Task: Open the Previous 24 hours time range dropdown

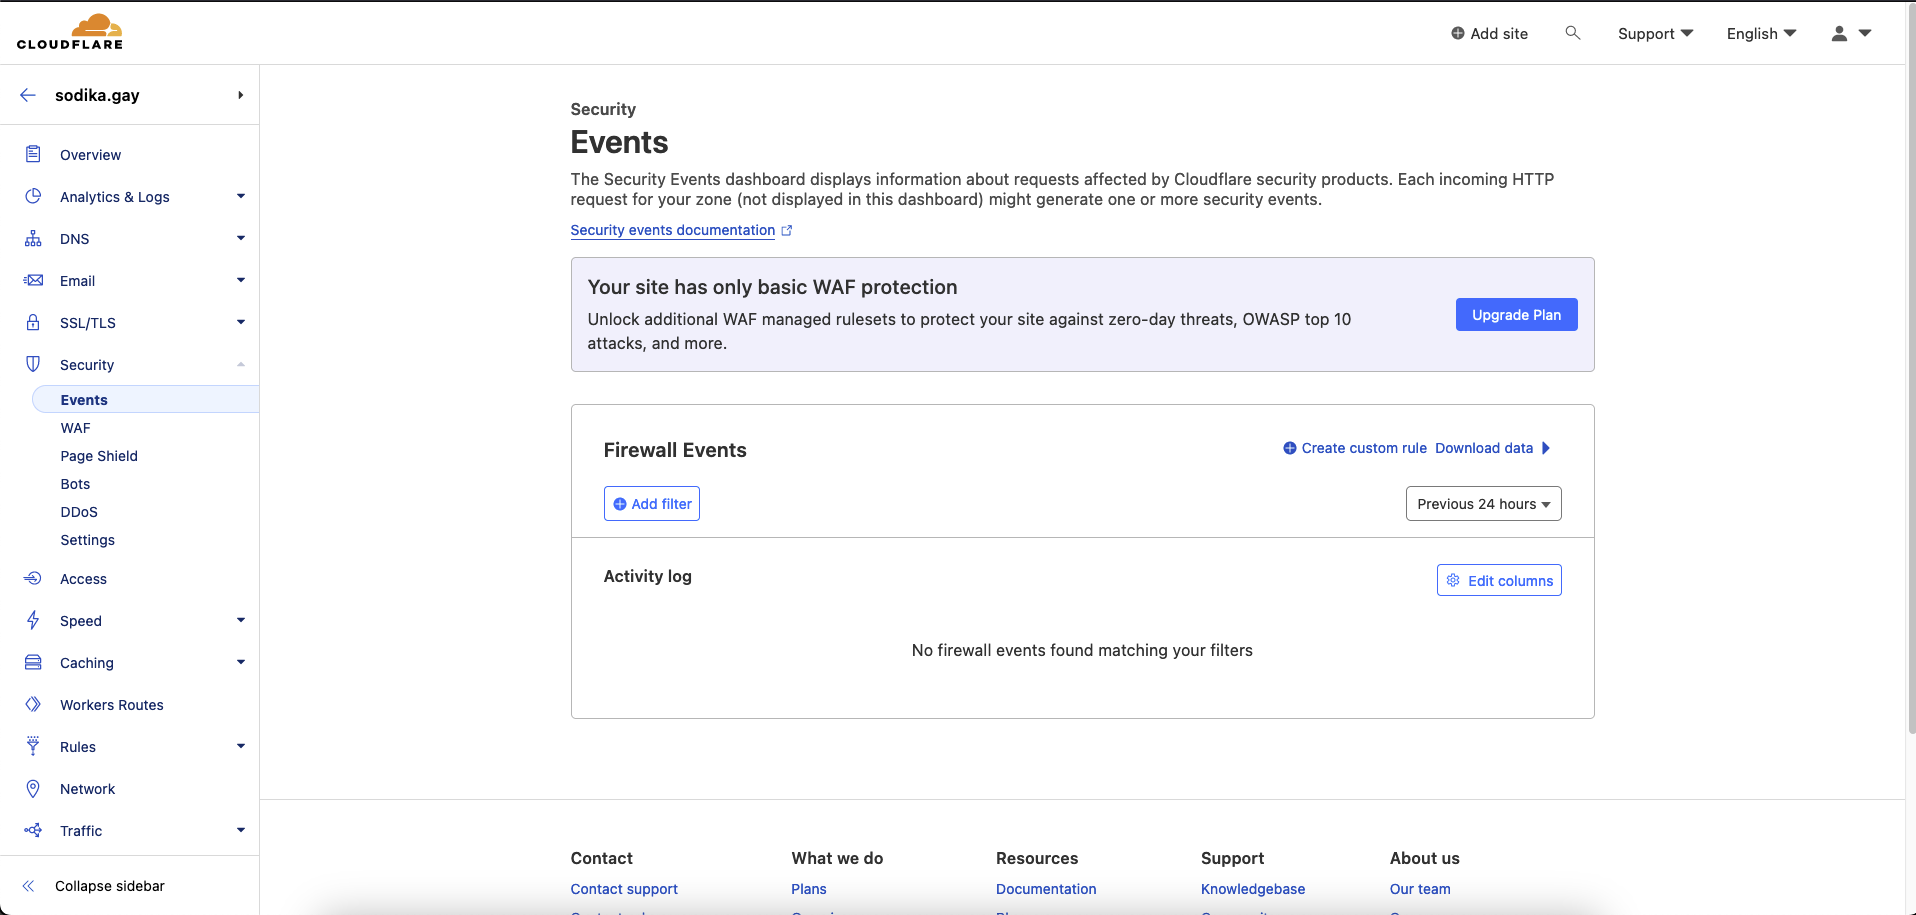Action: (1483, 504)
